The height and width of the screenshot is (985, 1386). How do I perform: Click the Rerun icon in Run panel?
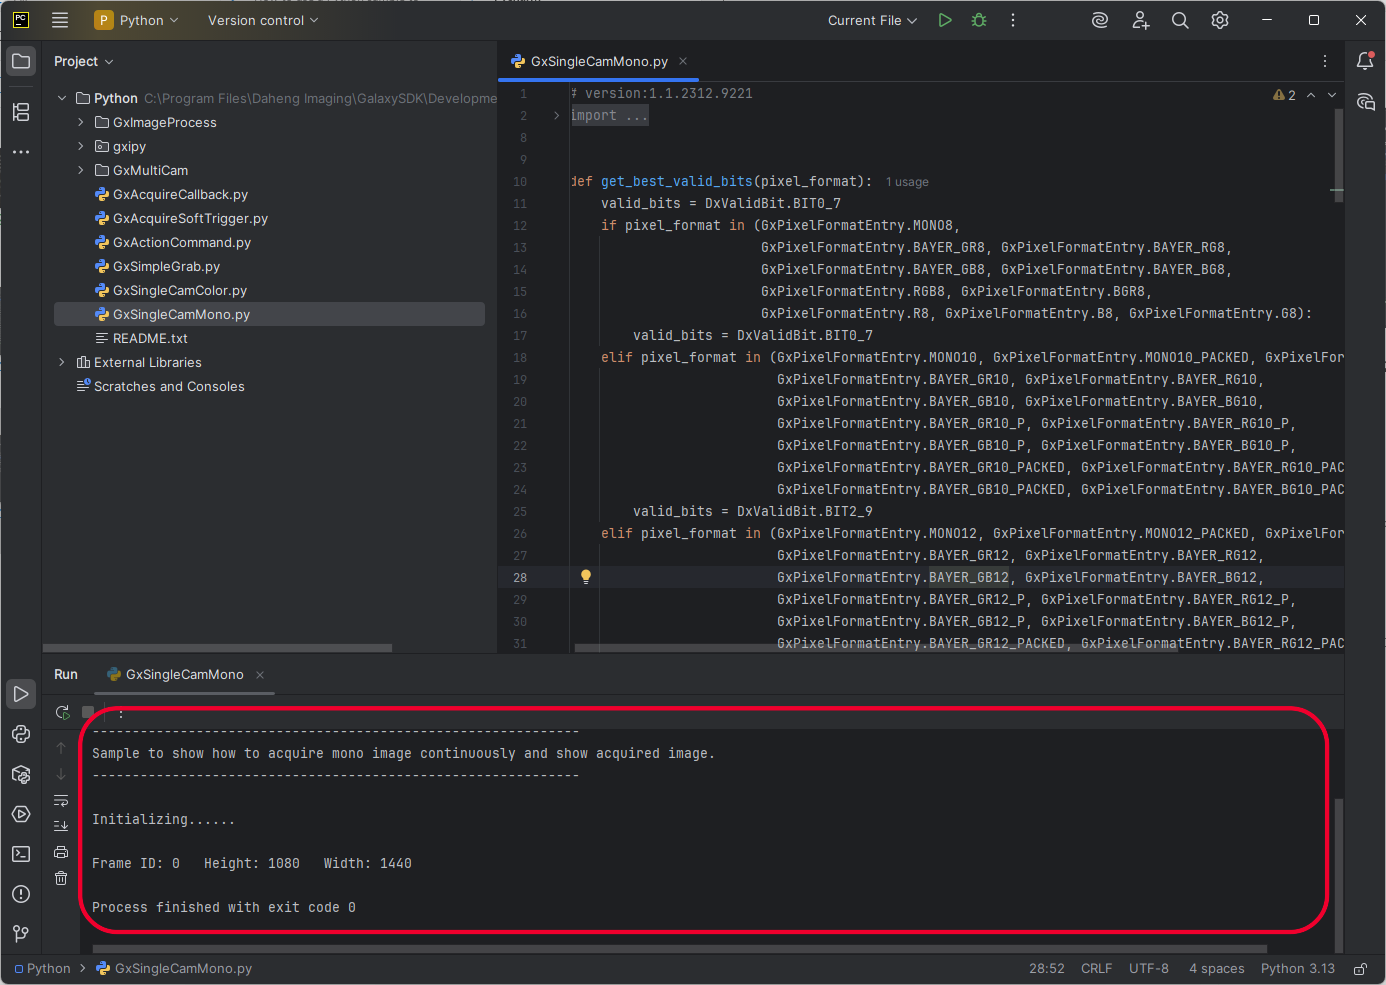[x=62, y=712]
